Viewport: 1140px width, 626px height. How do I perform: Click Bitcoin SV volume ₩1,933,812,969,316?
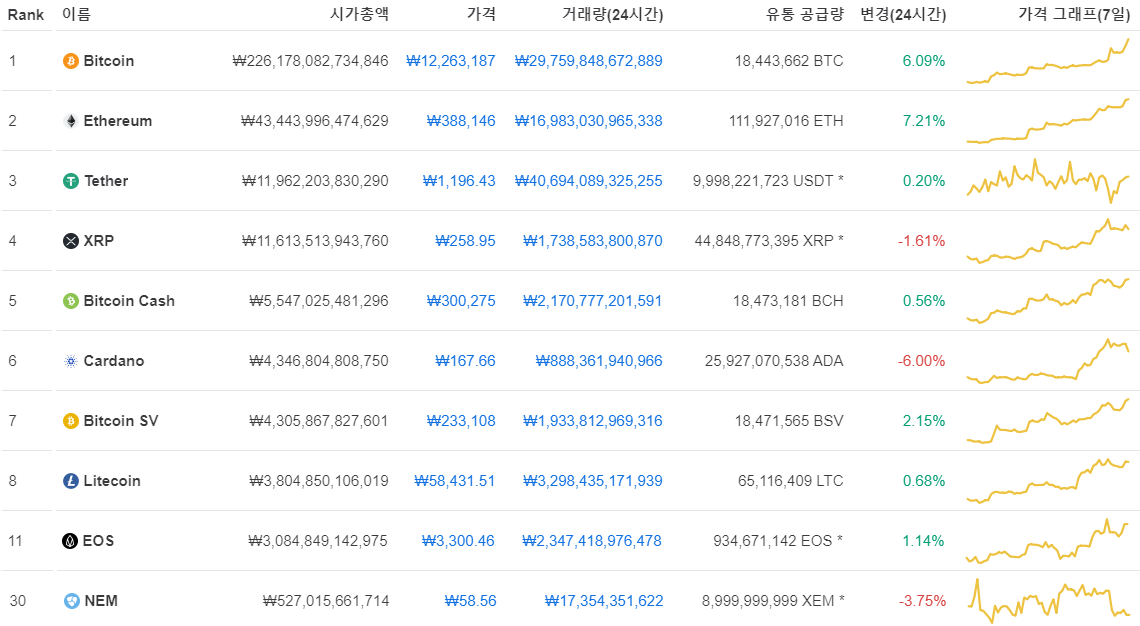coord(593,421)
